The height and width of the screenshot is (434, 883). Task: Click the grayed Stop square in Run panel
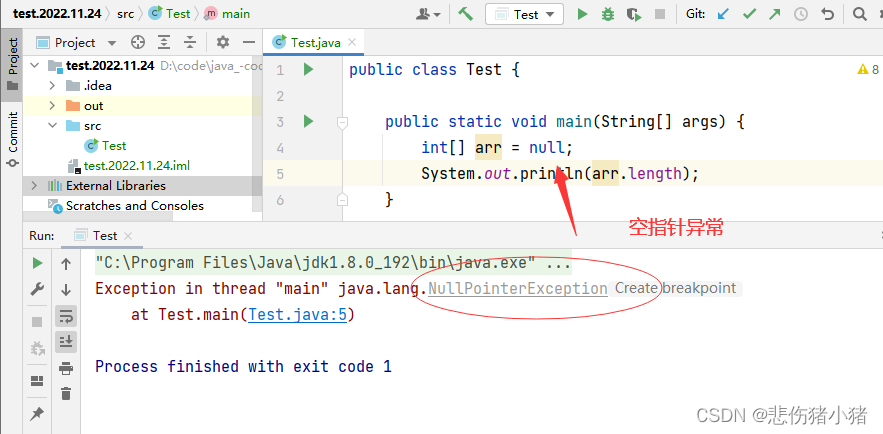37,322
